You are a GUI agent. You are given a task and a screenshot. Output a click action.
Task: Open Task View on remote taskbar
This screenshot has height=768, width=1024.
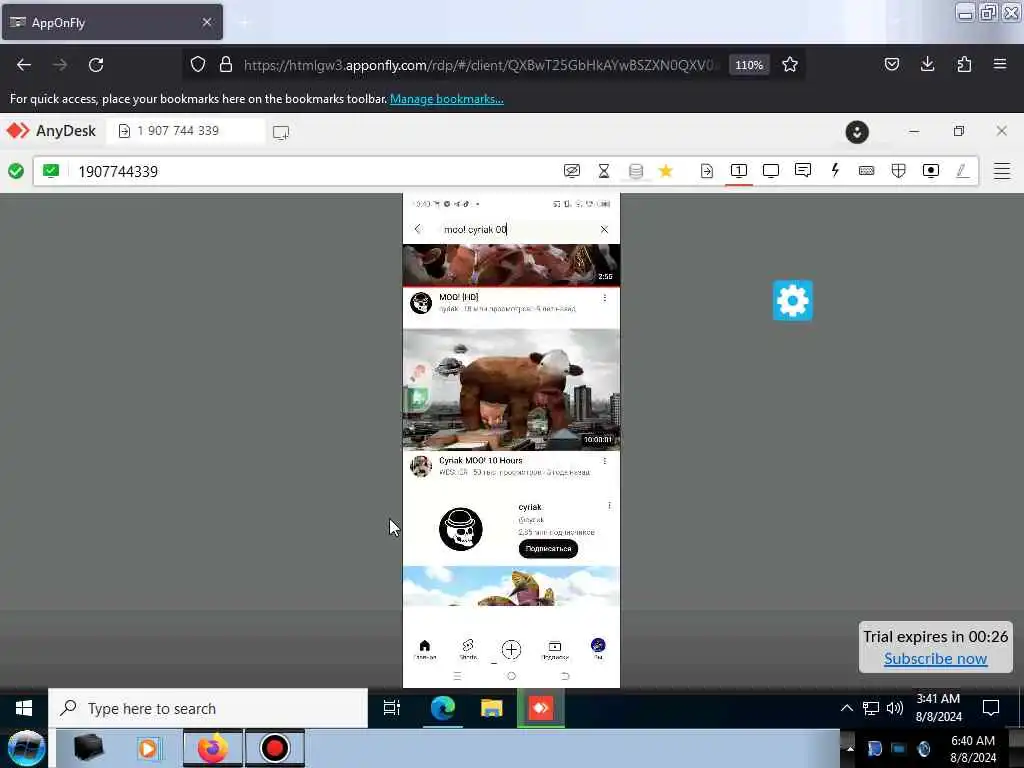(392, 708)
